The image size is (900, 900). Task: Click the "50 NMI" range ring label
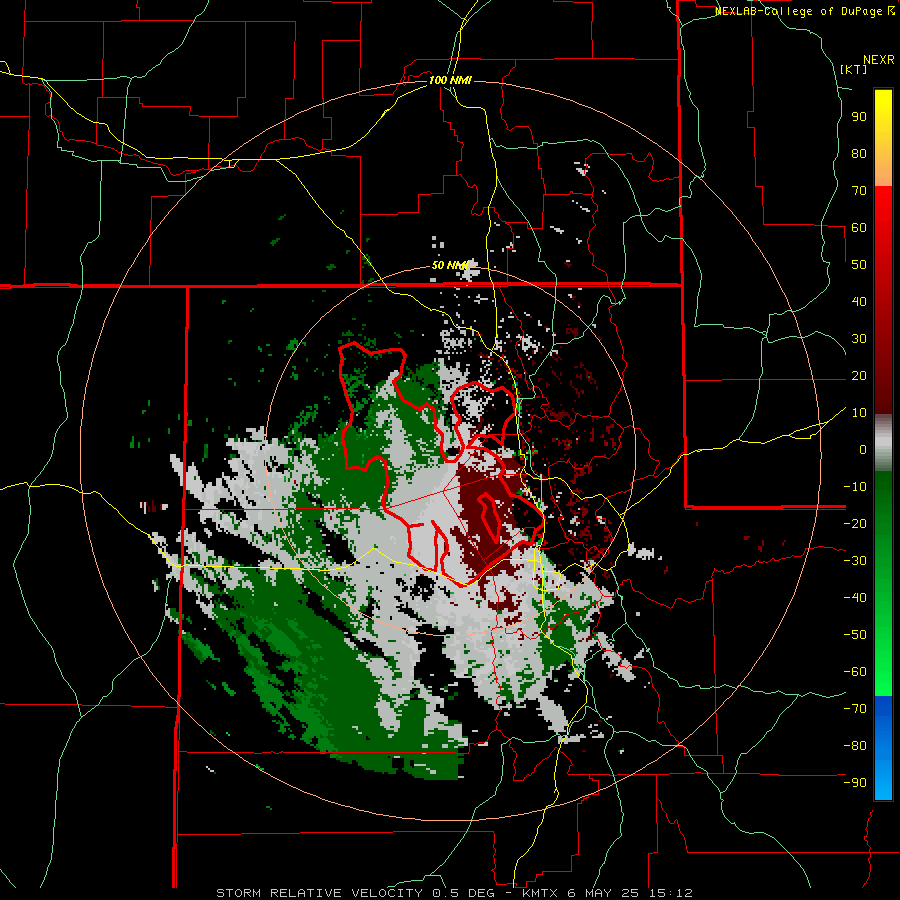pyautogui.click(x=451, y=265)
